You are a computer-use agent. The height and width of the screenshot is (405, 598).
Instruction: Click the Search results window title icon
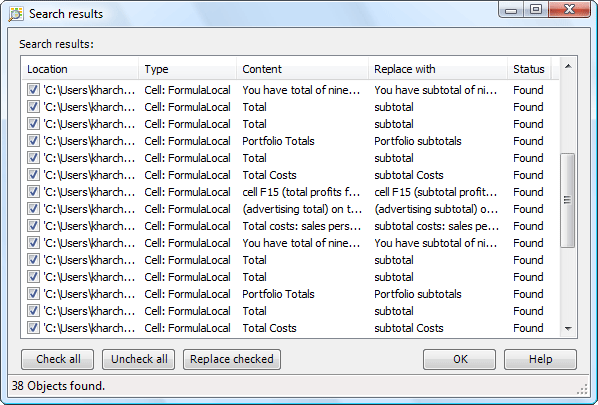pos(16,14)
